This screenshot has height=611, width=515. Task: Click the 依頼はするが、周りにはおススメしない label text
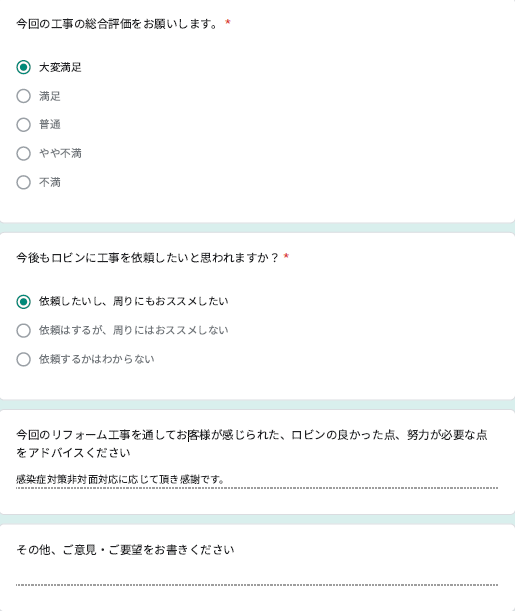click(134, 330)
